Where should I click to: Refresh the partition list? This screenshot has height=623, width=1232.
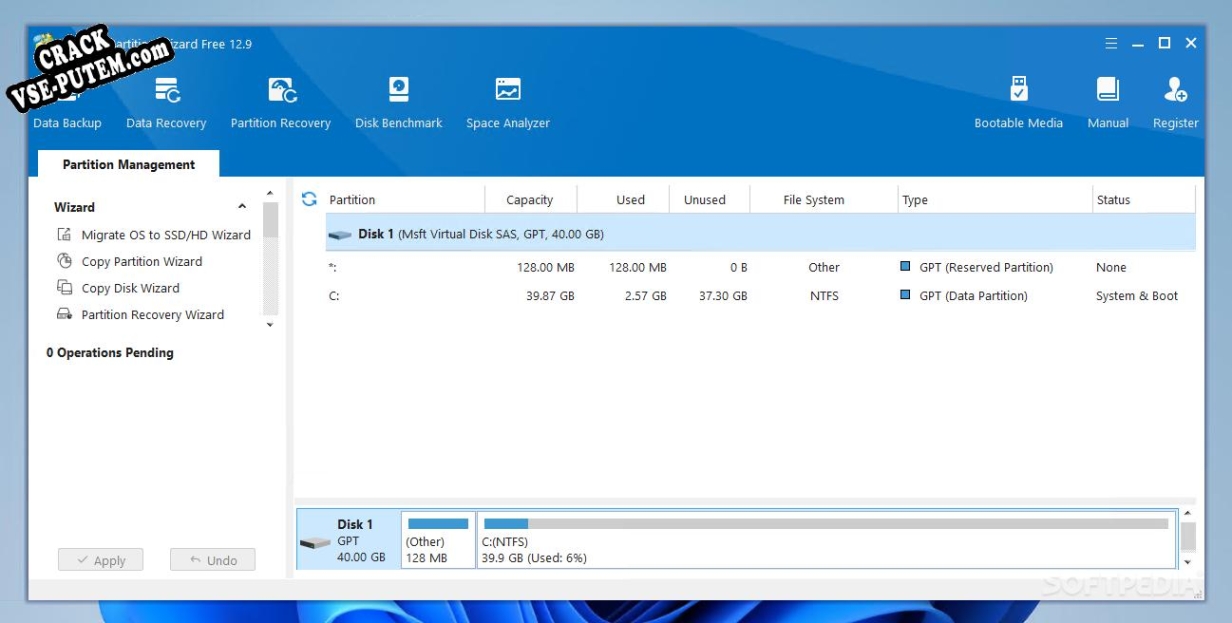[309, 199]
